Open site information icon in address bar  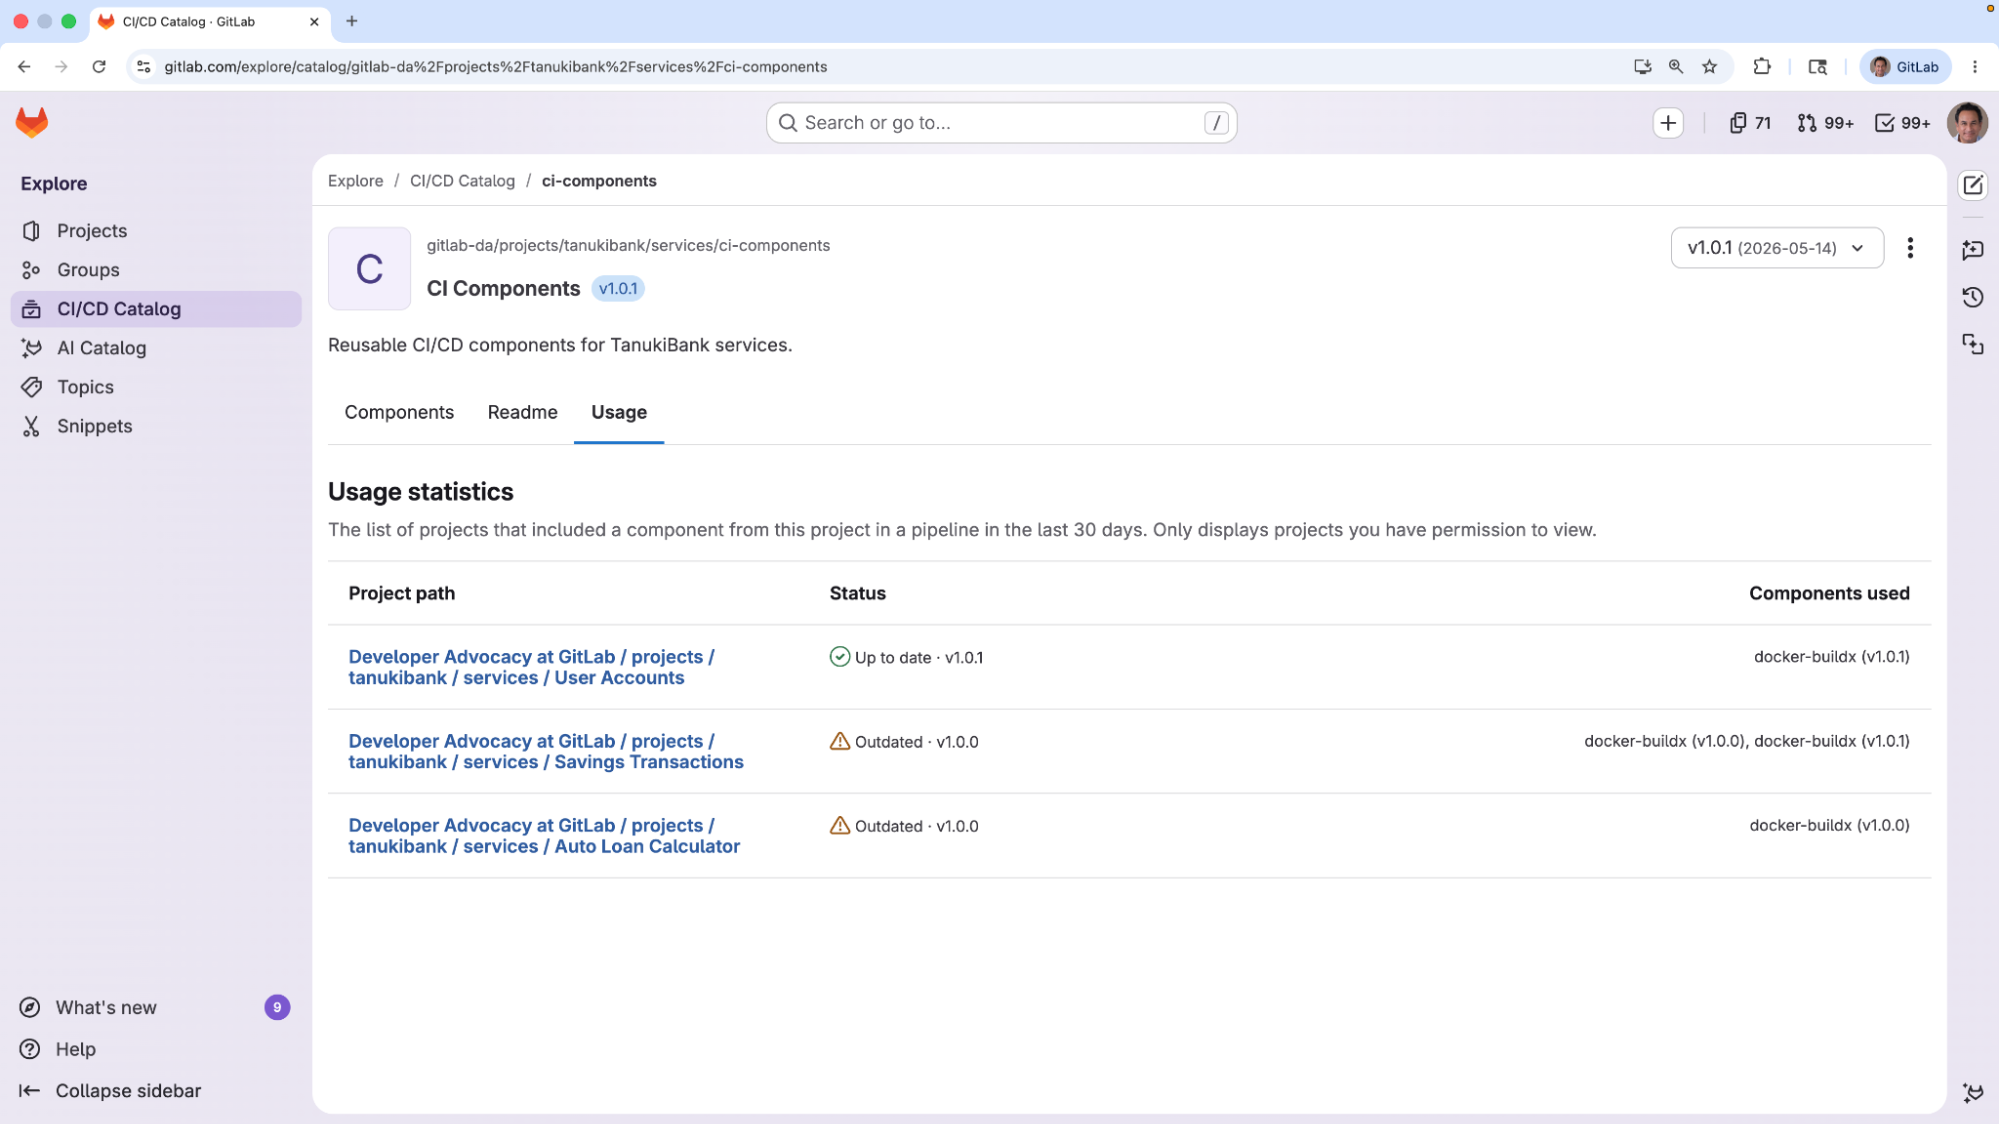(144, 67)
